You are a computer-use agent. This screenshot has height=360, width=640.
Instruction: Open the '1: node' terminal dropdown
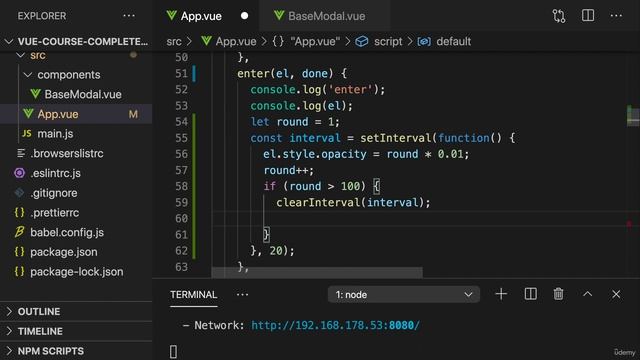click(x=403, y=294)
